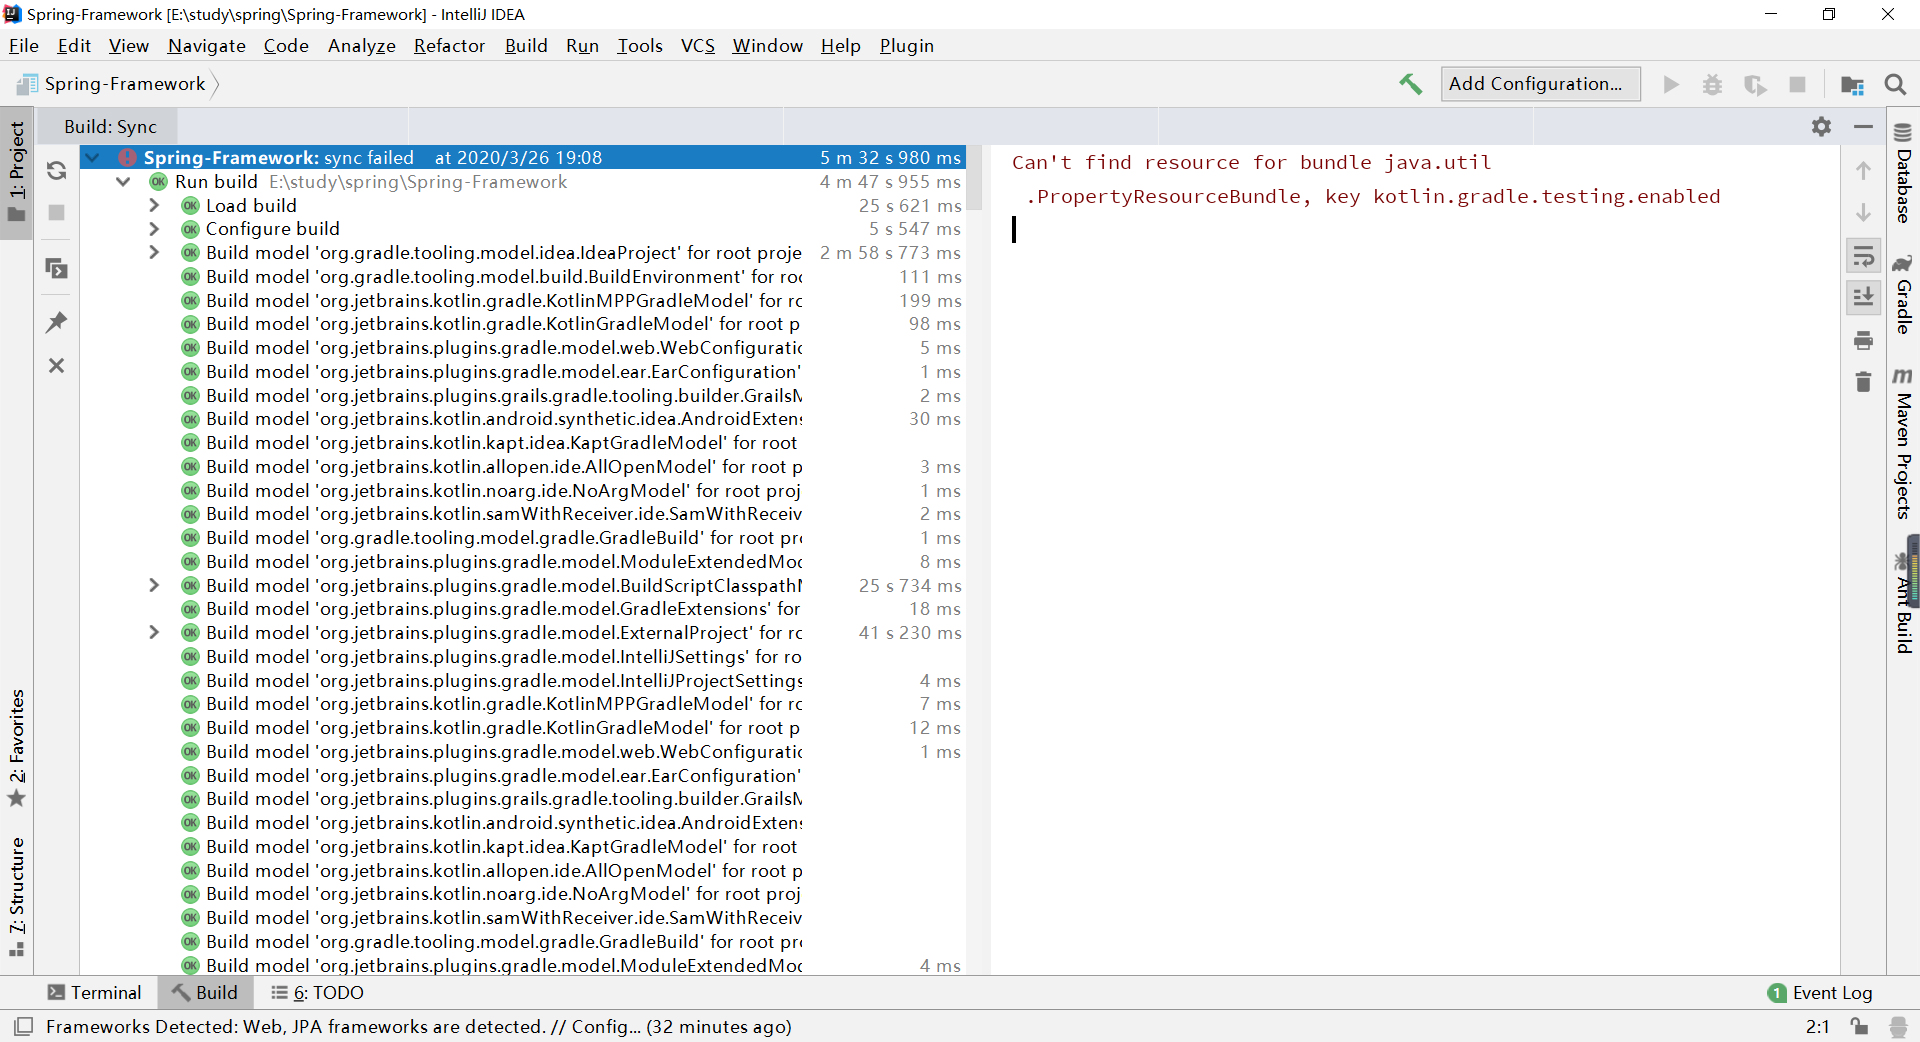Select the Build: Sync tab

coord(110,127)
